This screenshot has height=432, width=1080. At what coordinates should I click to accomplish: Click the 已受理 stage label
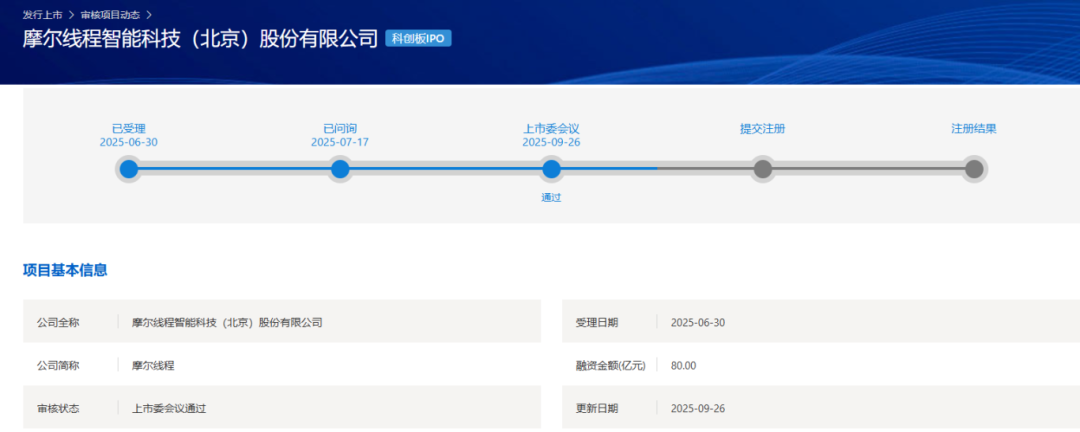pyautogui.click(x=129, y=128)
